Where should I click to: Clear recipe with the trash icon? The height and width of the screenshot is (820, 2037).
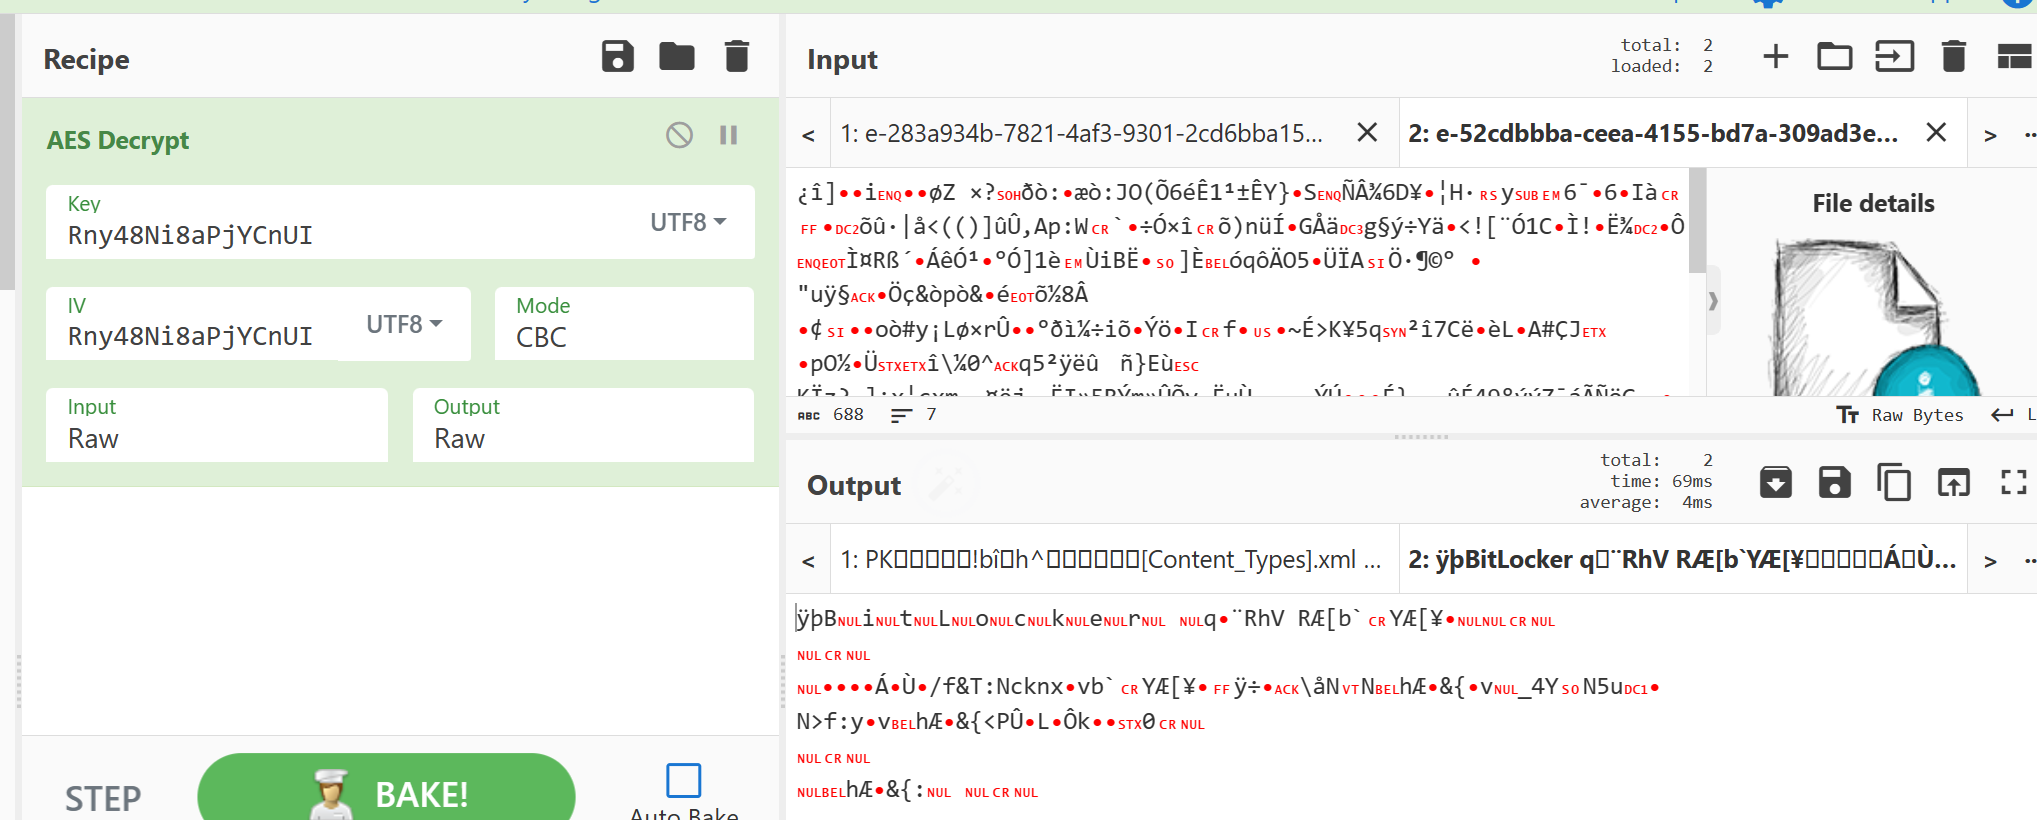coord(737,57)
